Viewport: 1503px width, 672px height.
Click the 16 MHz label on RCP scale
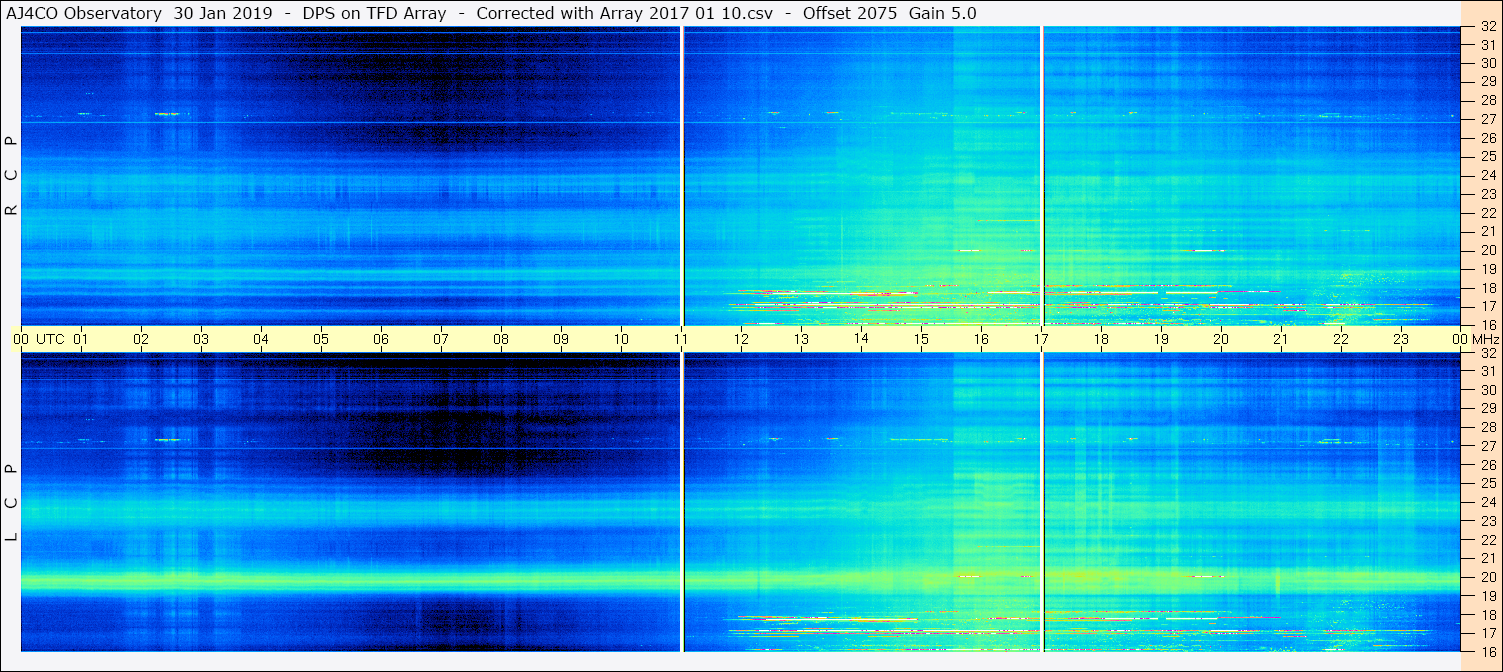tap(1488, 324)
